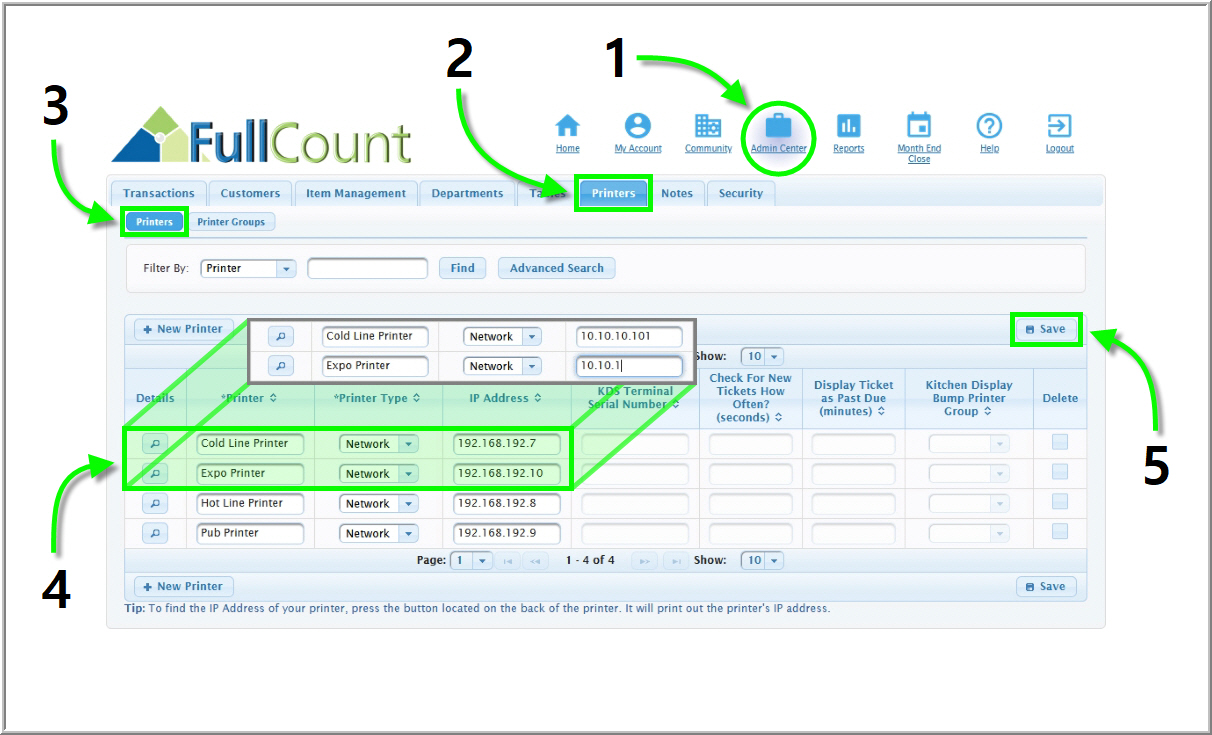
Task: Open the Printer Groups sub-tab
Action: pos(231,222)
